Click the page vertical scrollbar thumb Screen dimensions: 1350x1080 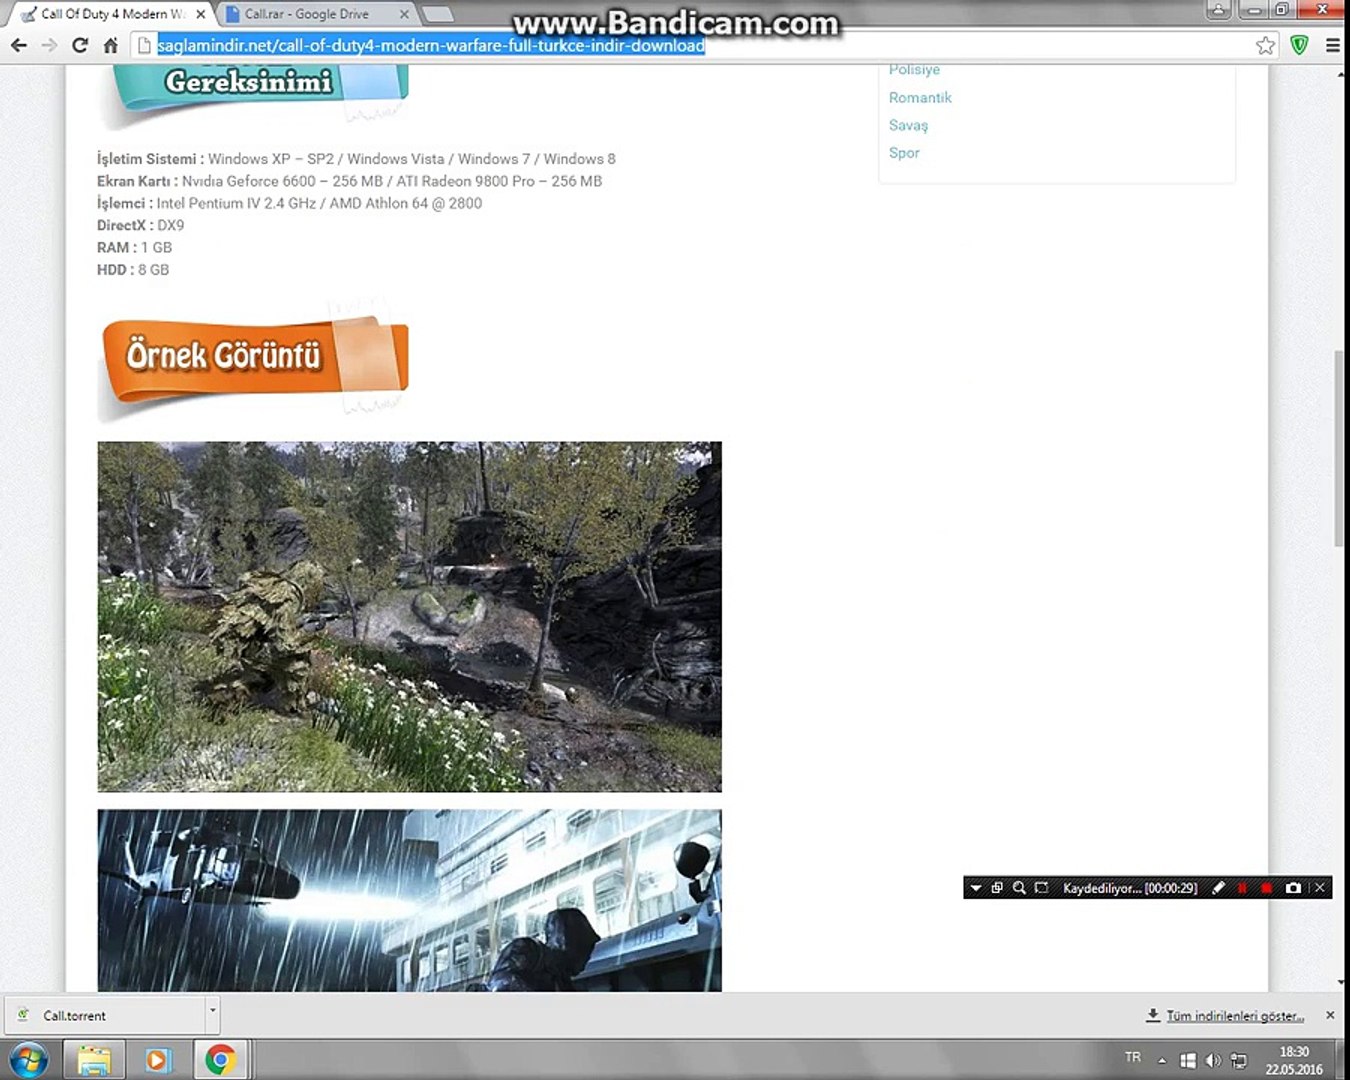pos(1340,448)
